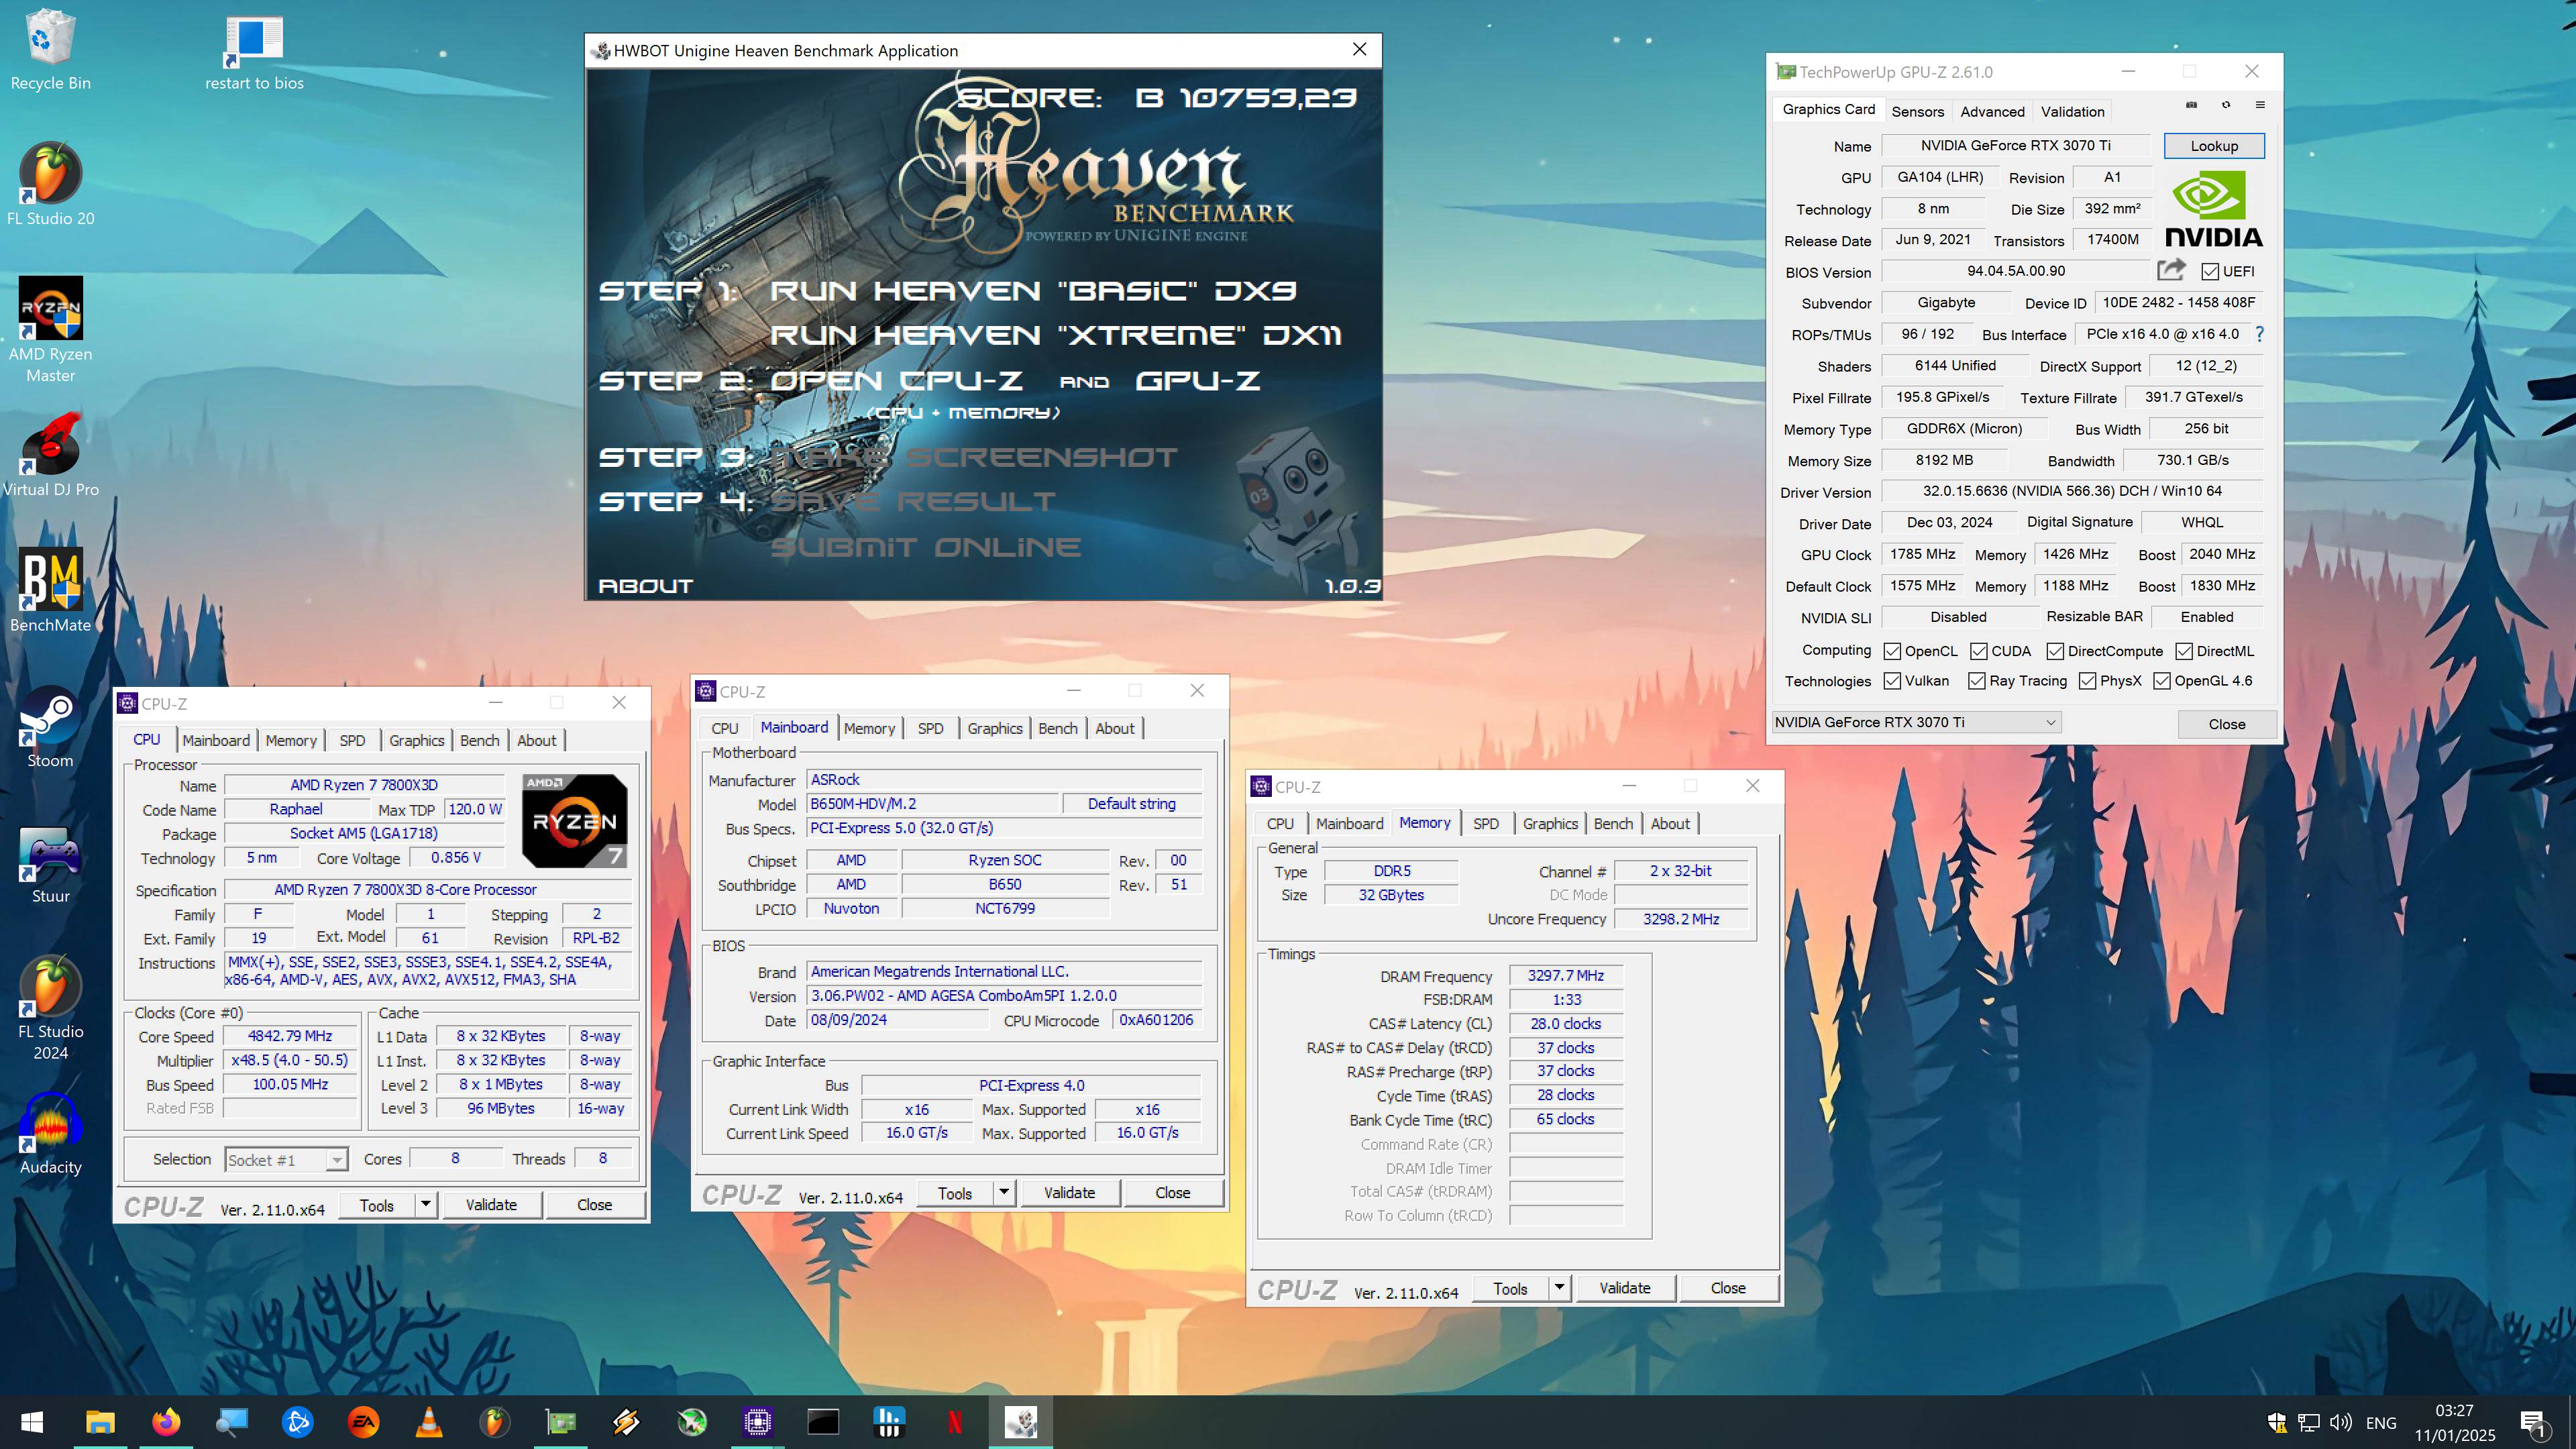Select the Virtual DJ Pro desktop icon

pyautogui.click(x=50, y=455)
